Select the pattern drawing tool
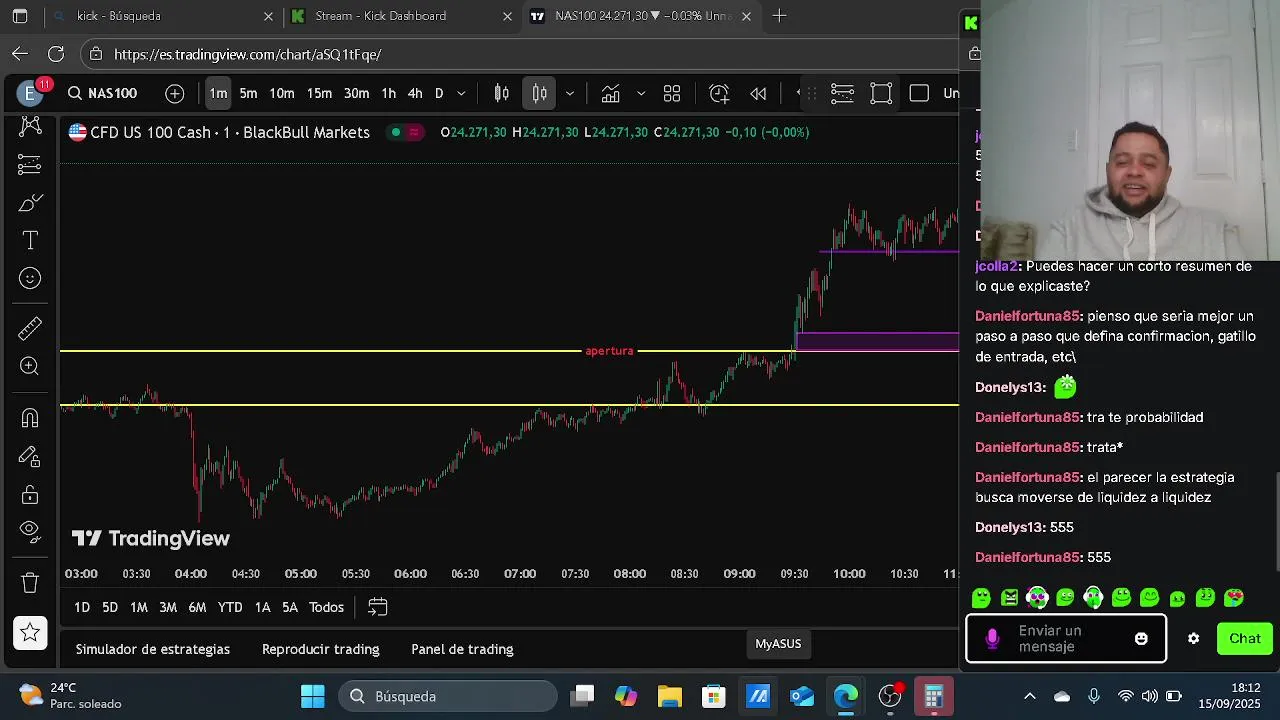1280x720 pixels. pyautogui.click(x=30, y=125)
